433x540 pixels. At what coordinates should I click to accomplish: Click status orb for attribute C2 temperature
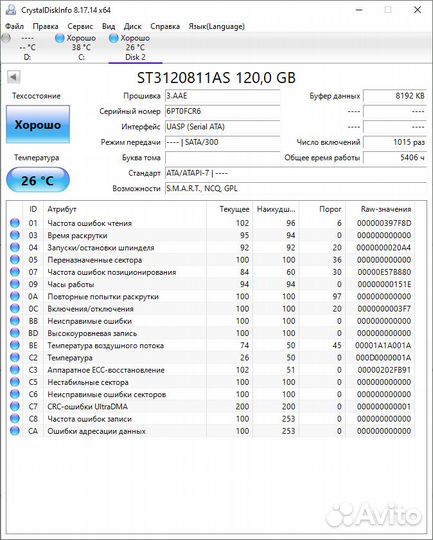tap(15, 357)
